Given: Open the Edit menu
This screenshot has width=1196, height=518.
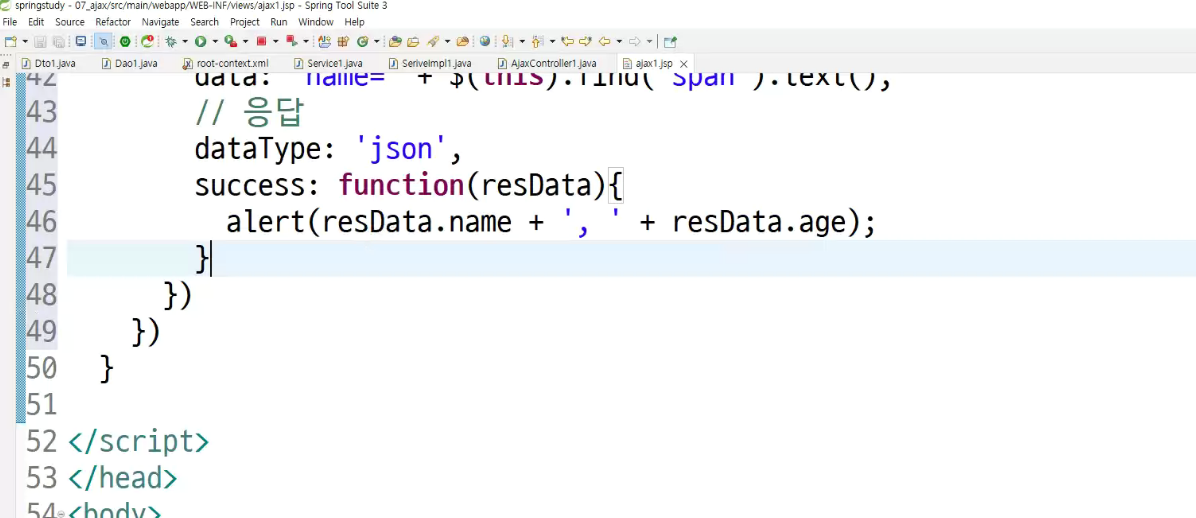Looking at the screenshot, I should pyautogui.click(x=36, y=22).
